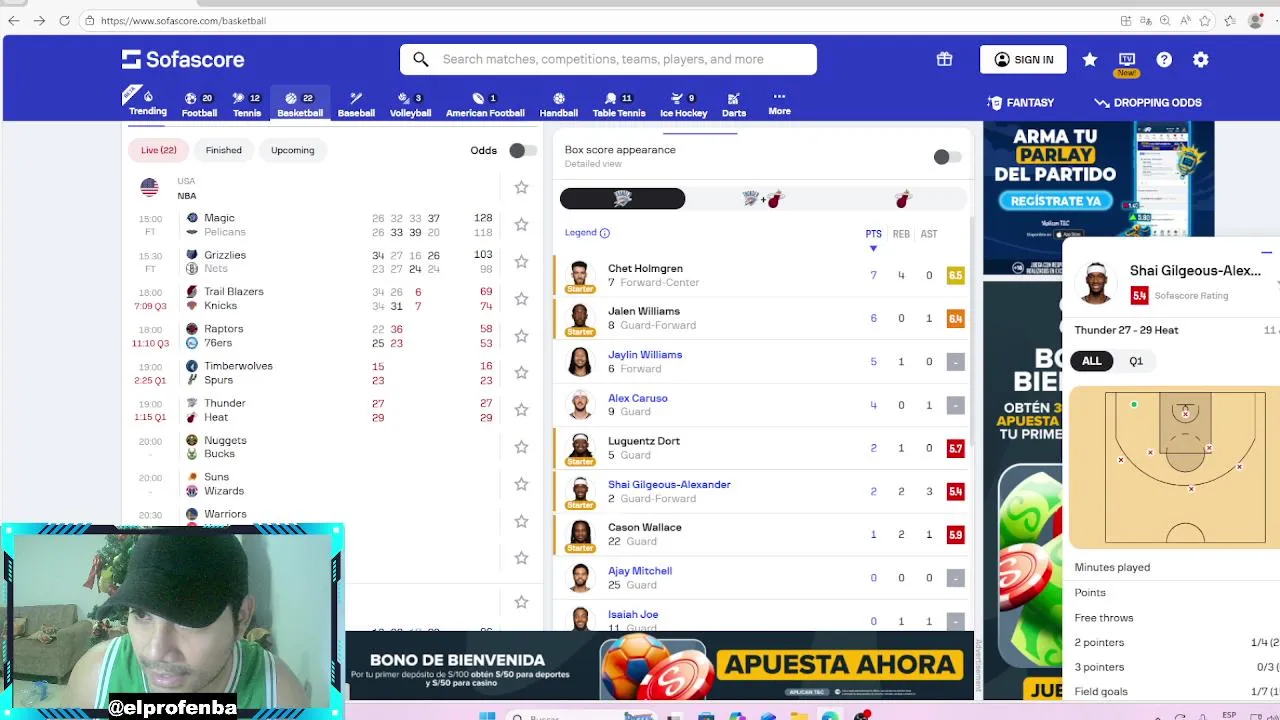This screenshot has width=1280, height=720.
Task: Open the gift box rewards icon
Action: [x=944, y=59]
